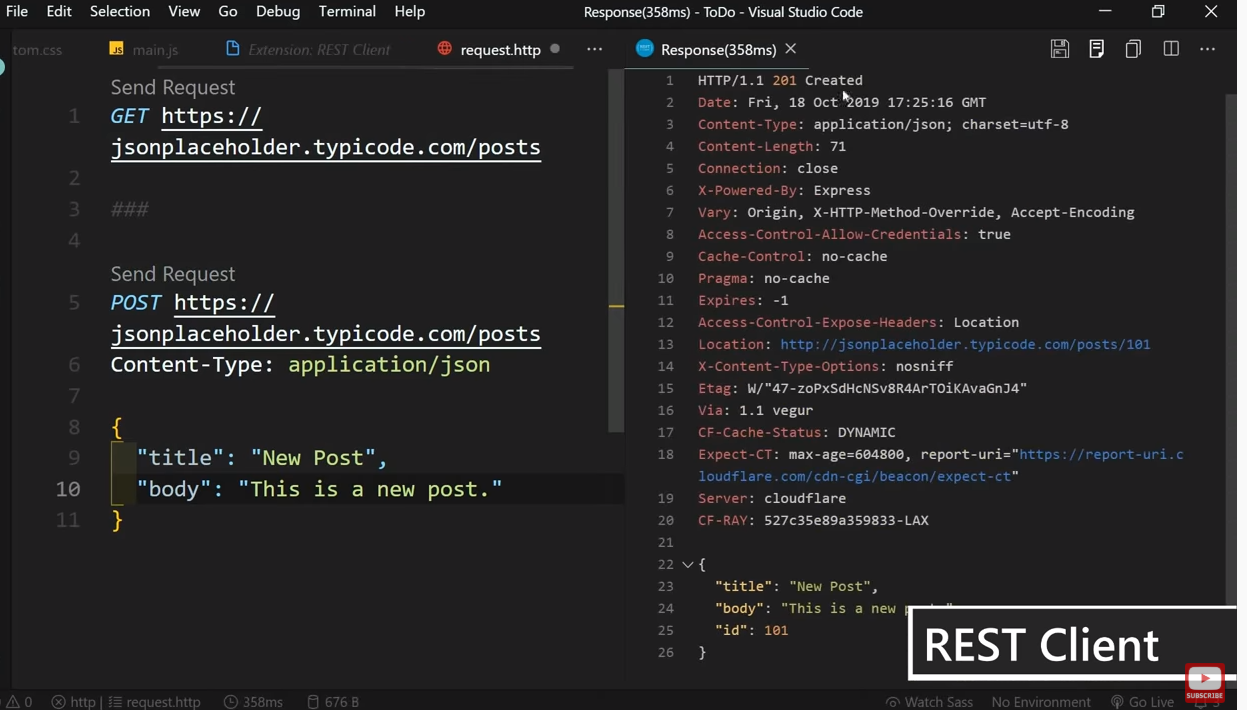Screen dimensions: 1247x710
Task: Click Save Response Body icon
Action: [x=1097, y=49]
